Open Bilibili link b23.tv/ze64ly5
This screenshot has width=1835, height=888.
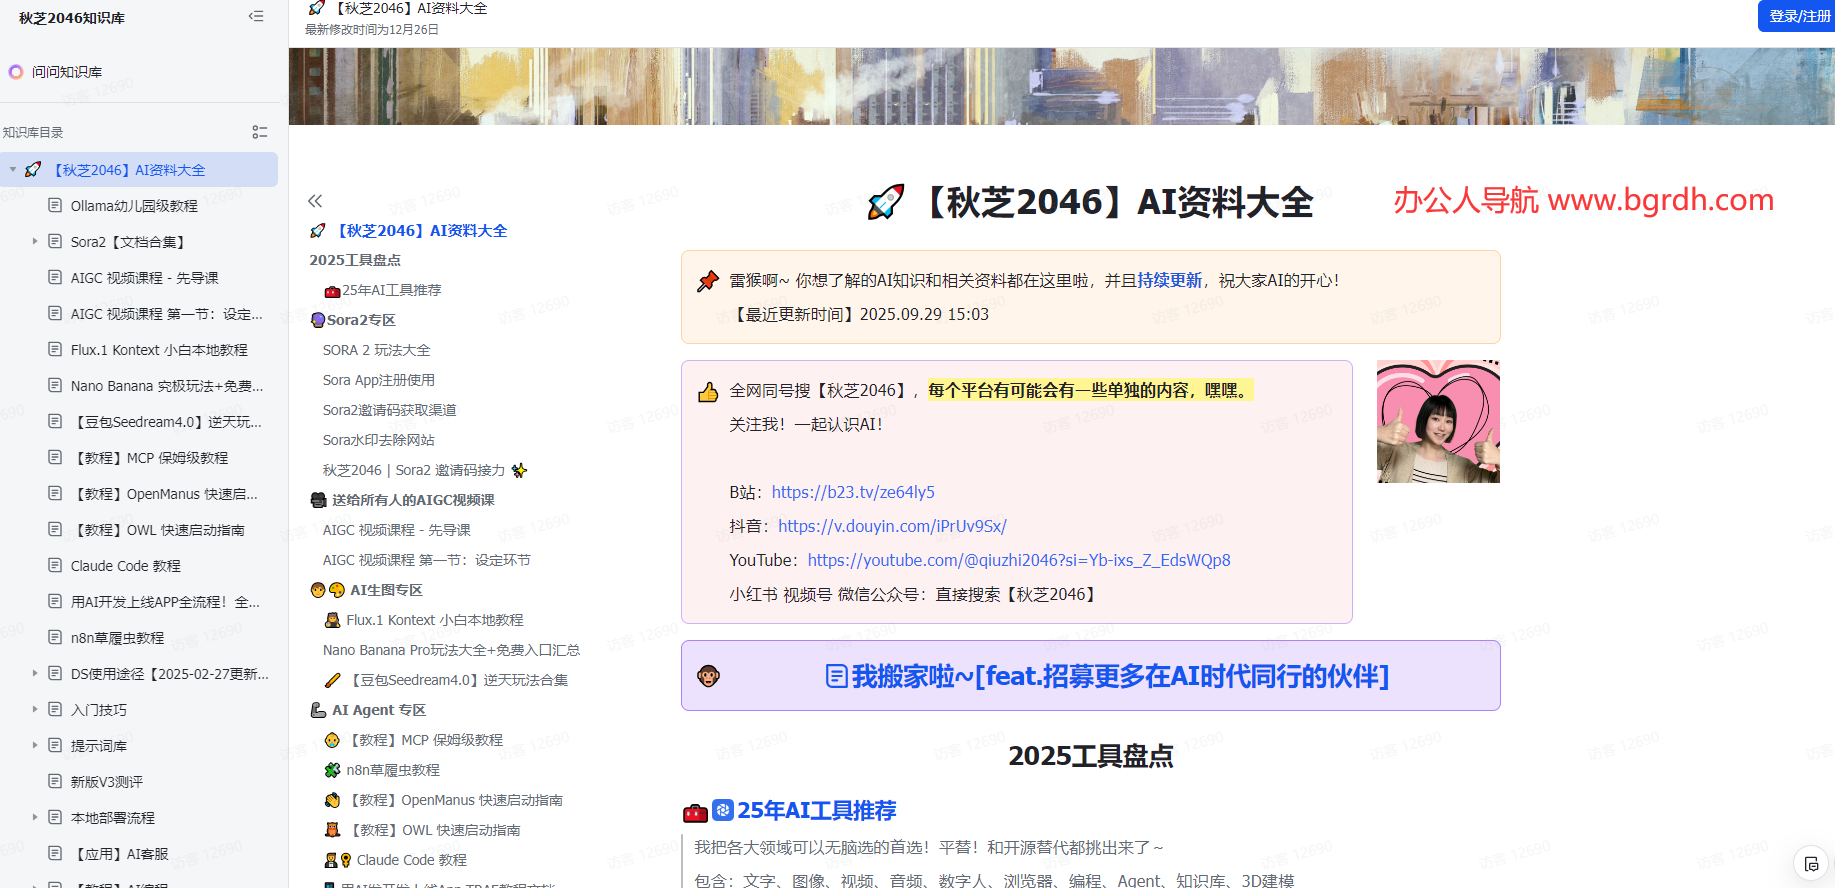(x=853, y=492)
